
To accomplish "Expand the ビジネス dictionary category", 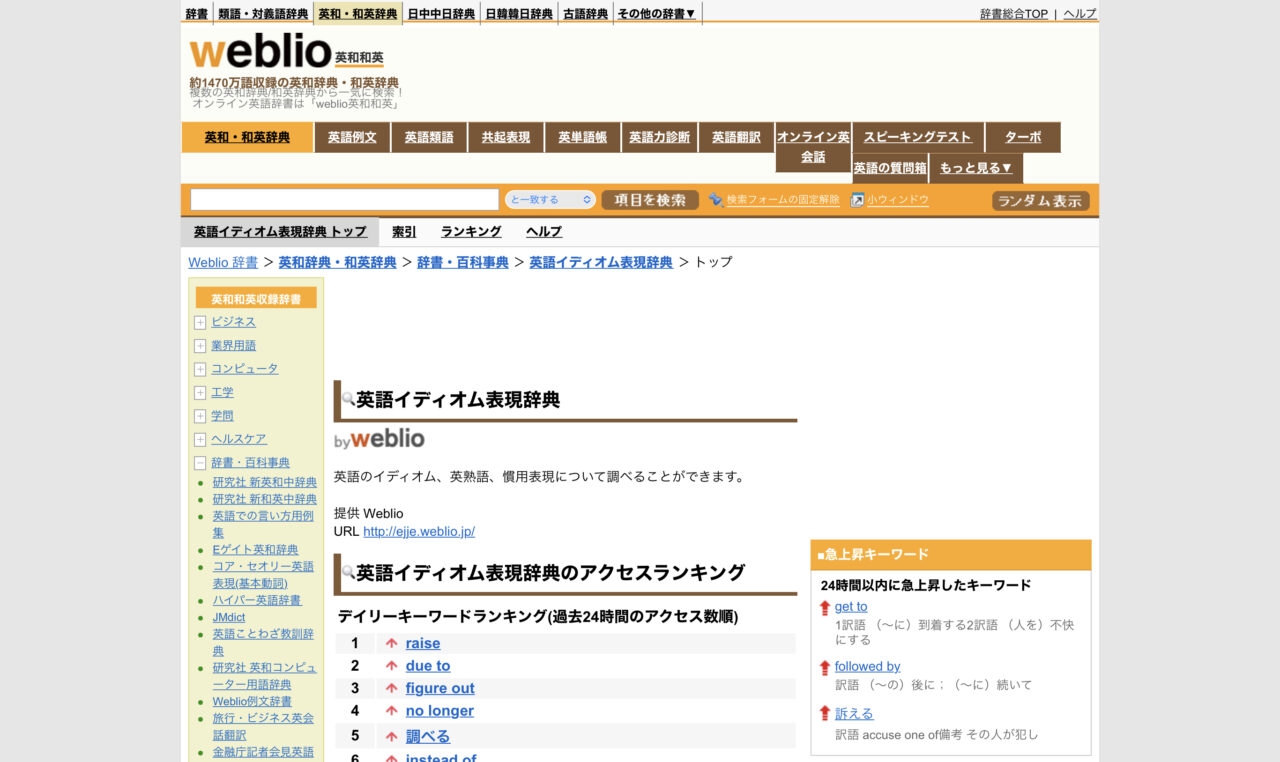I will pos(199,321).
